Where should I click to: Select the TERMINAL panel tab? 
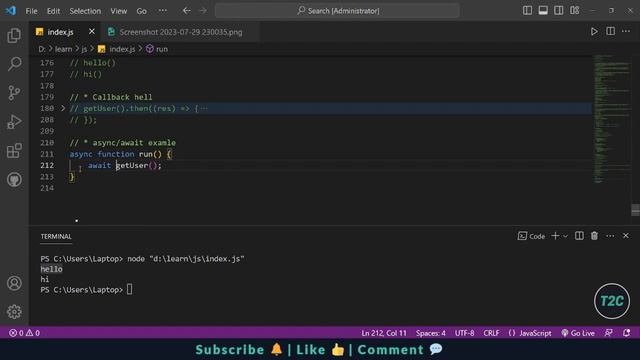point(56,236)
